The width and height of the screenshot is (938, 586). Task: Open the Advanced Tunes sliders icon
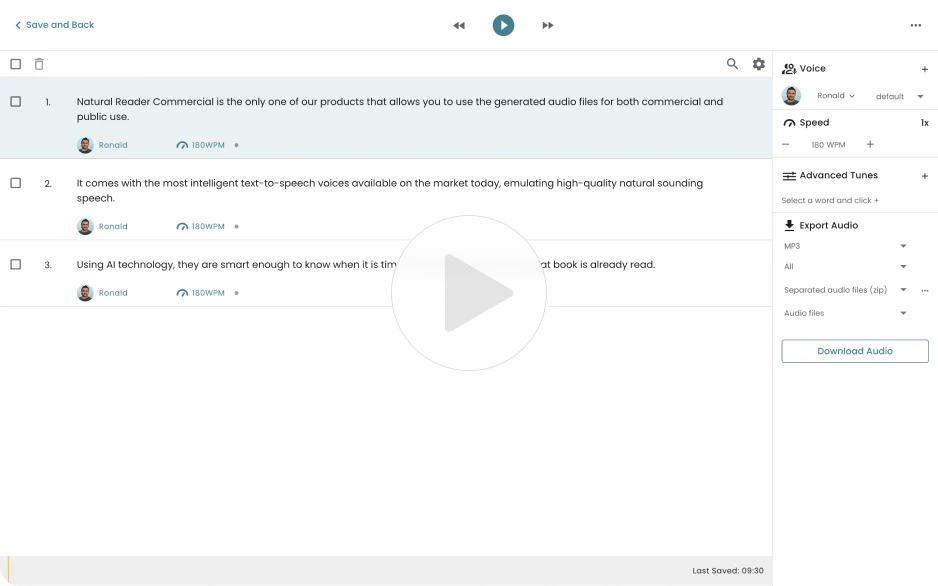tap(789, 175)
